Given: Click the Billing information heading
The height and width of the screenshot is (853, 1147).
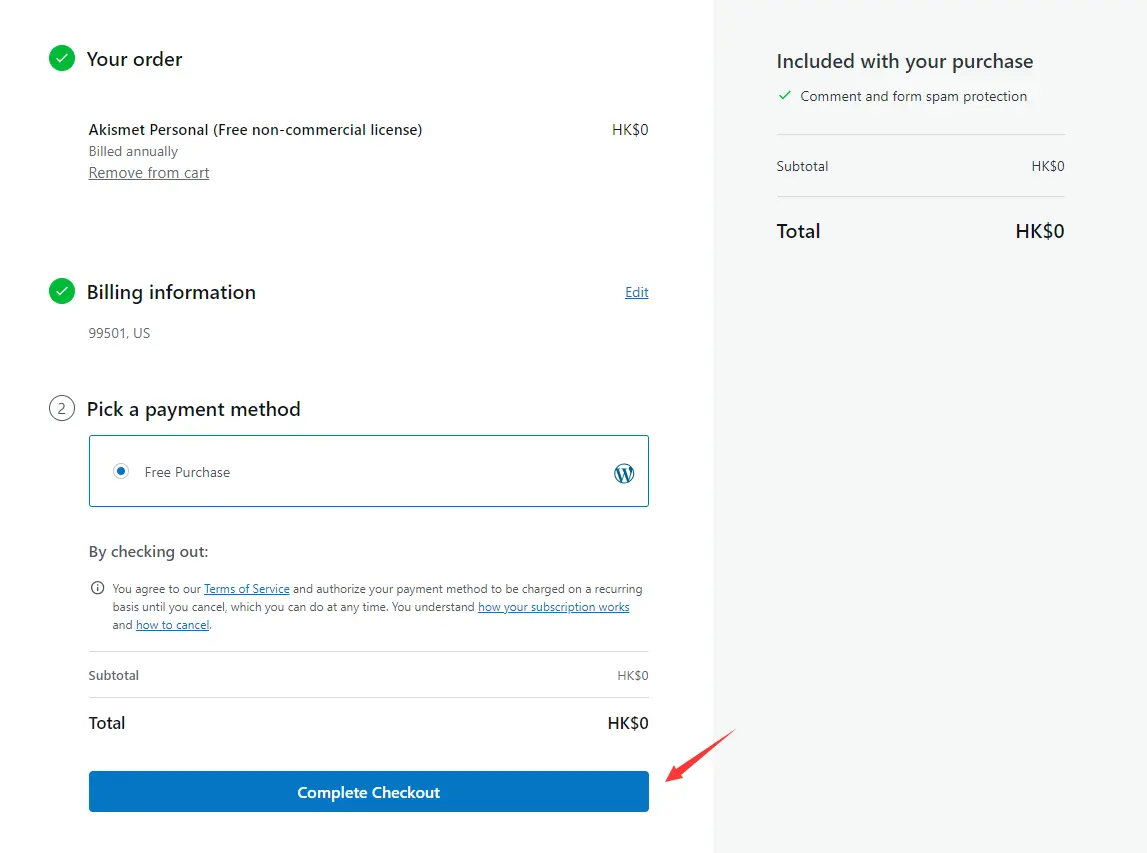Looking at the screenshot, I should pos(171,293).
